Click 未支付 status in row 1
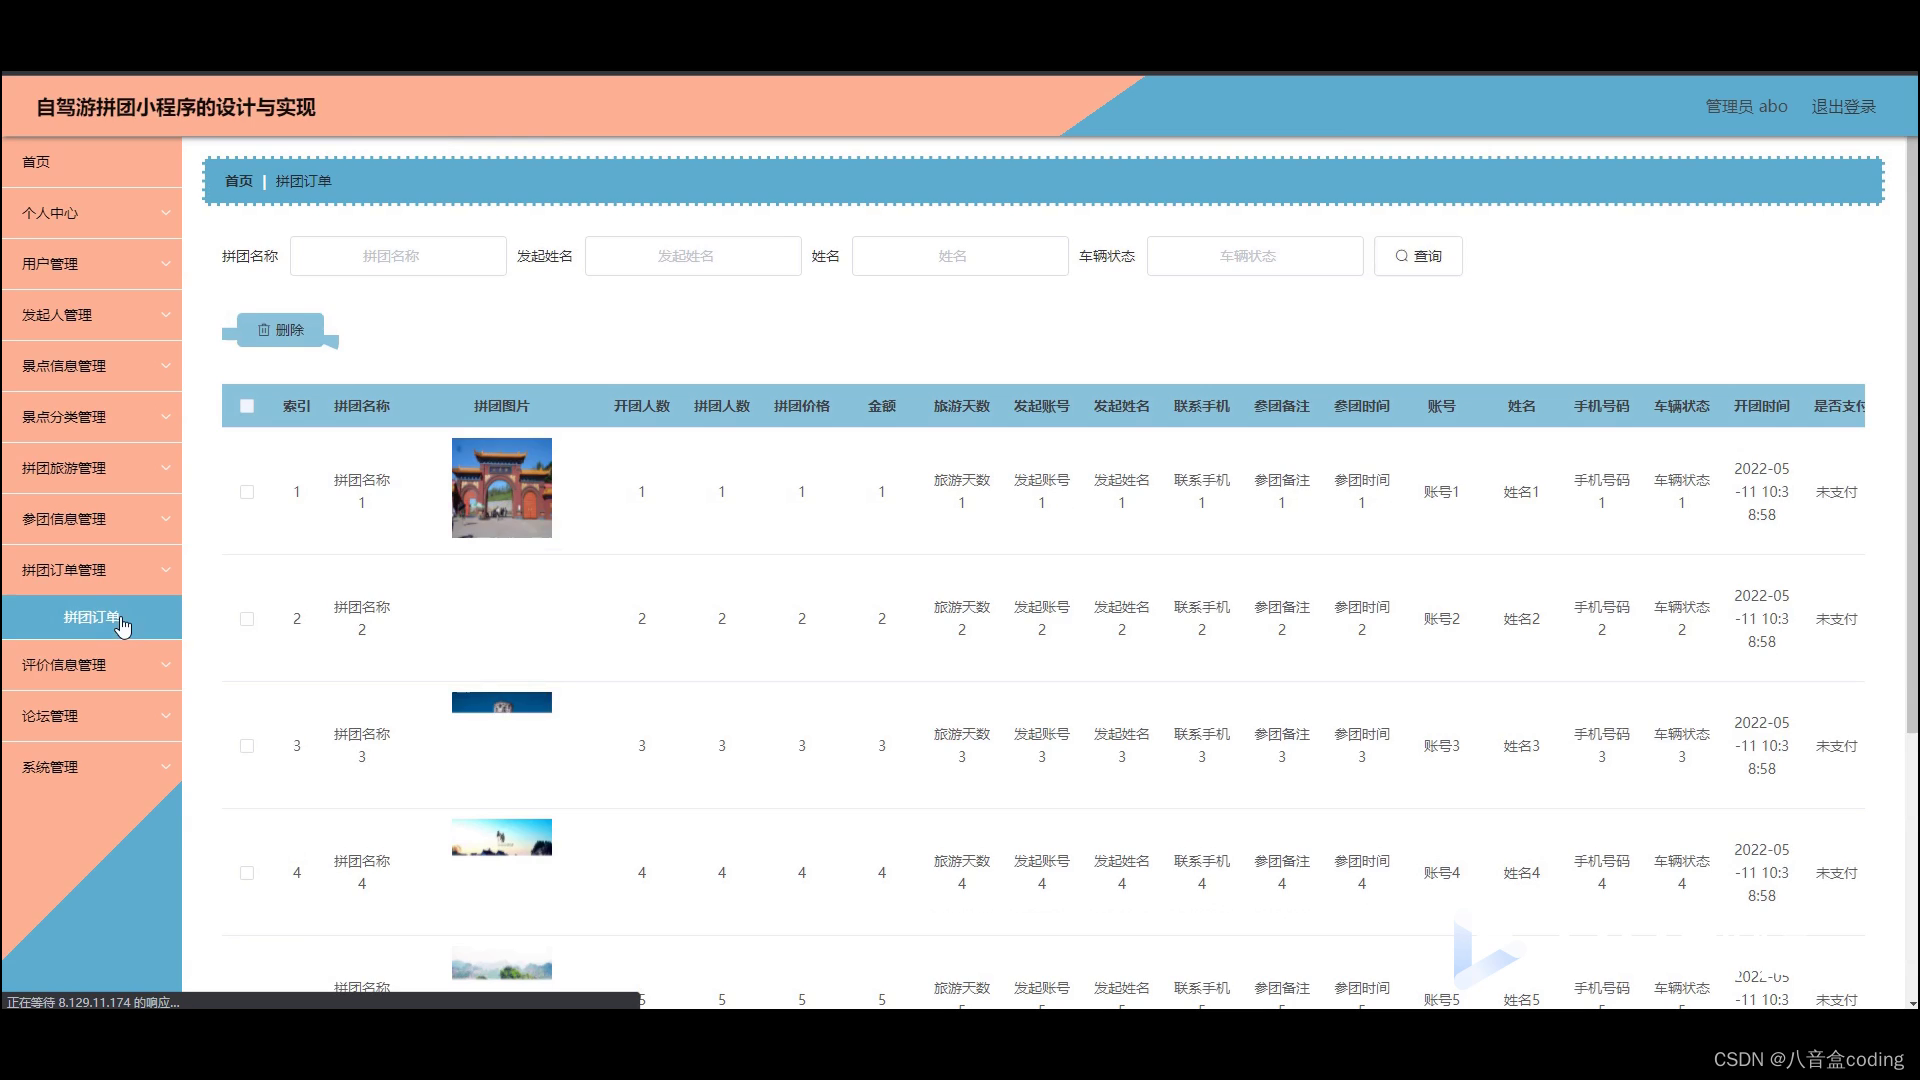This screenshot has width=1920, height=1080. point(1837,492)
